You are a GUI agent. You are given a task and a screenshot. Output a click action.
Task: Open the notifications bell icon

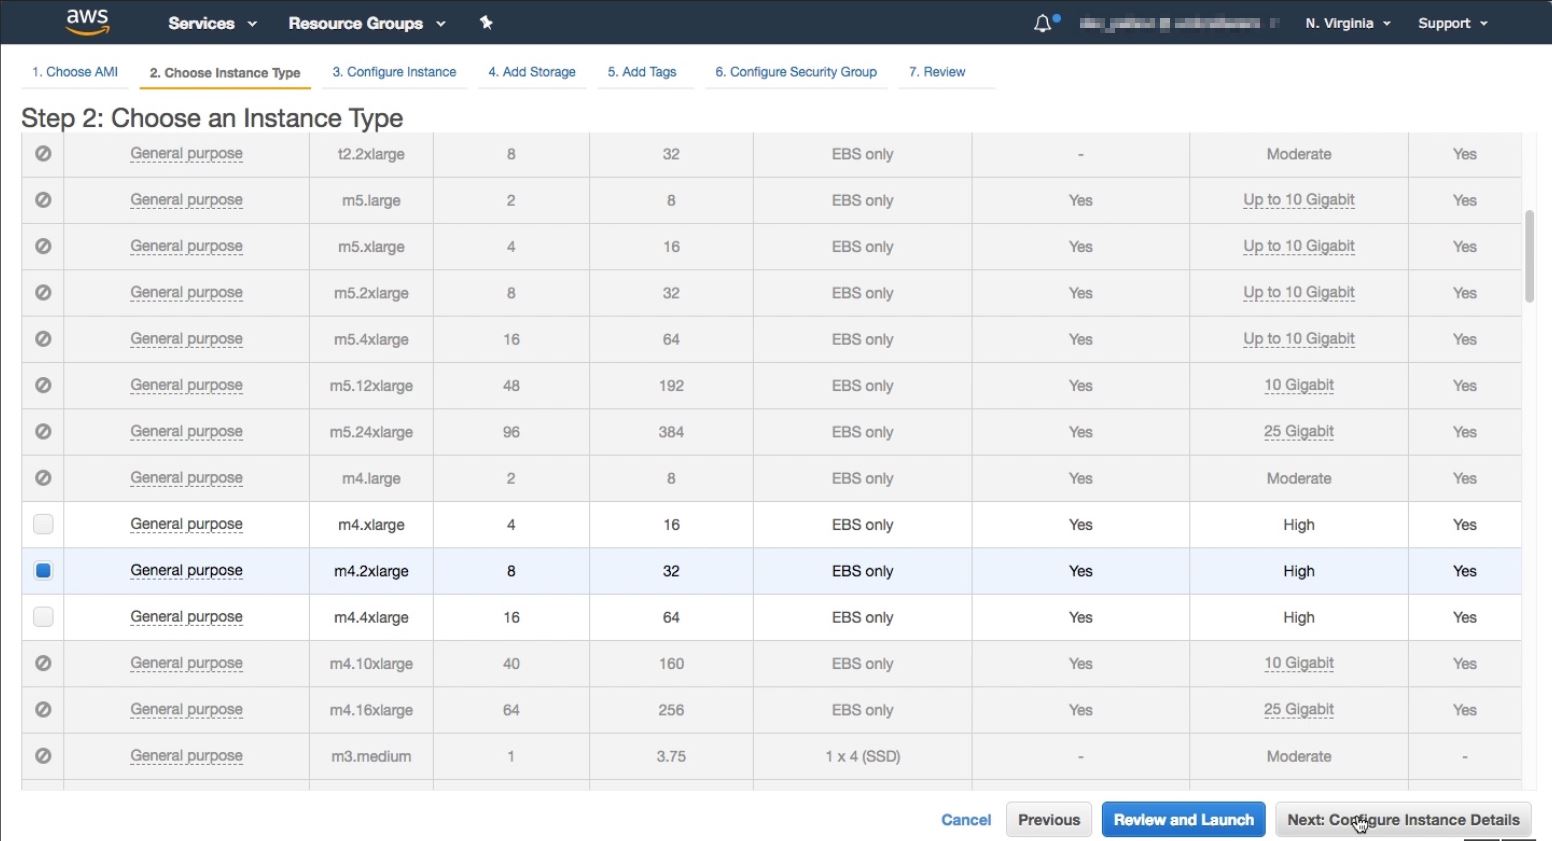(x=1043, y=23)
